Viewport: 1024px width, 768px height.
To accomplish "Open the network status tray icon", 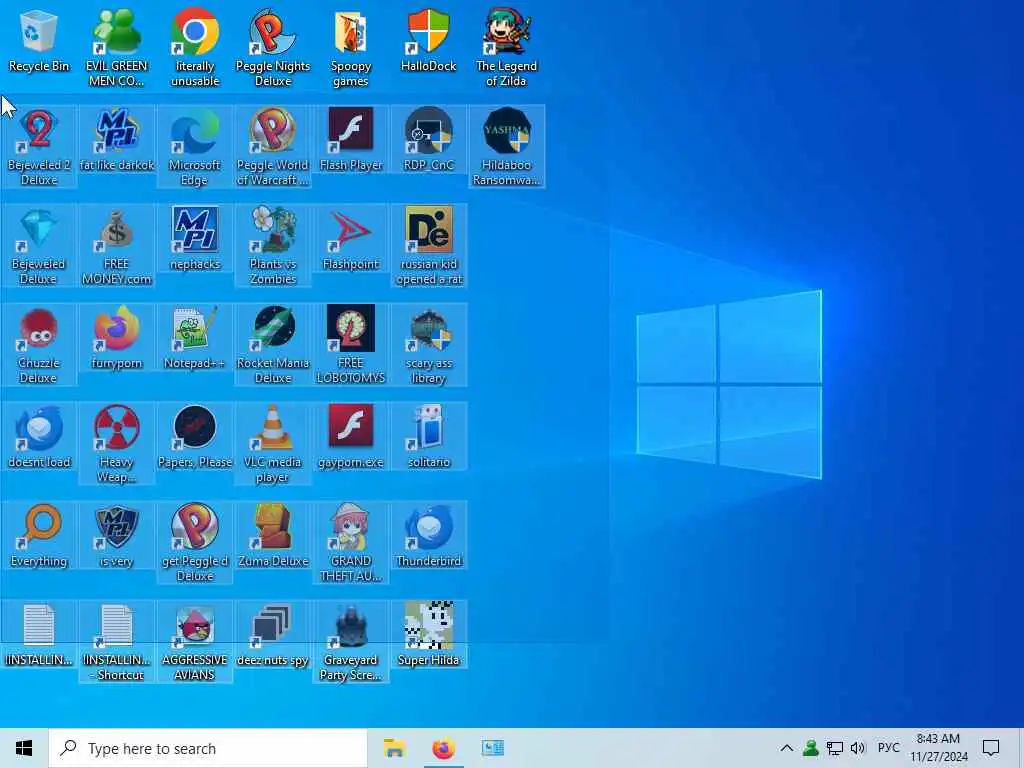I will pyautogui.click(x=835, y=748).
